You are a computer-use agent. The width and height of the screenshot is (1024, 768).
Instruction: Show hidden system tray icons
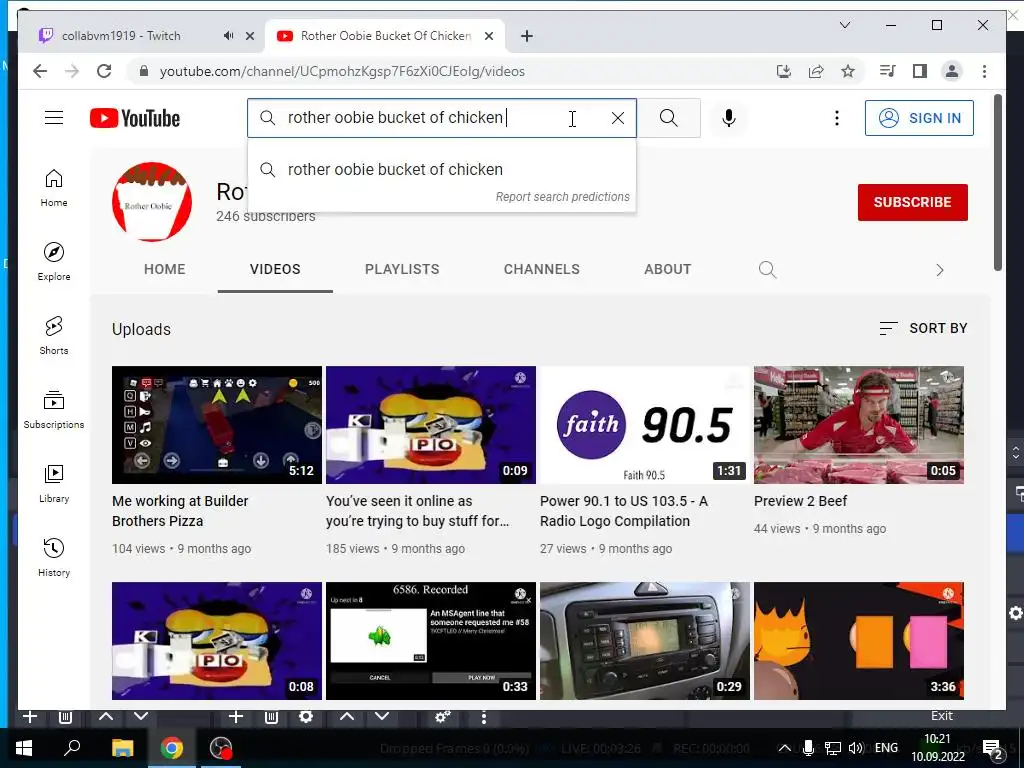coord(785,748)
